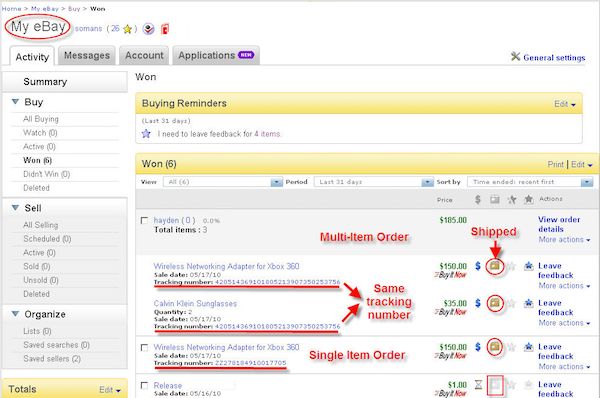Open Saved searches (0) in Organize
The height and width of the screenshot is (398, 600).
click(x=57, y=345)
